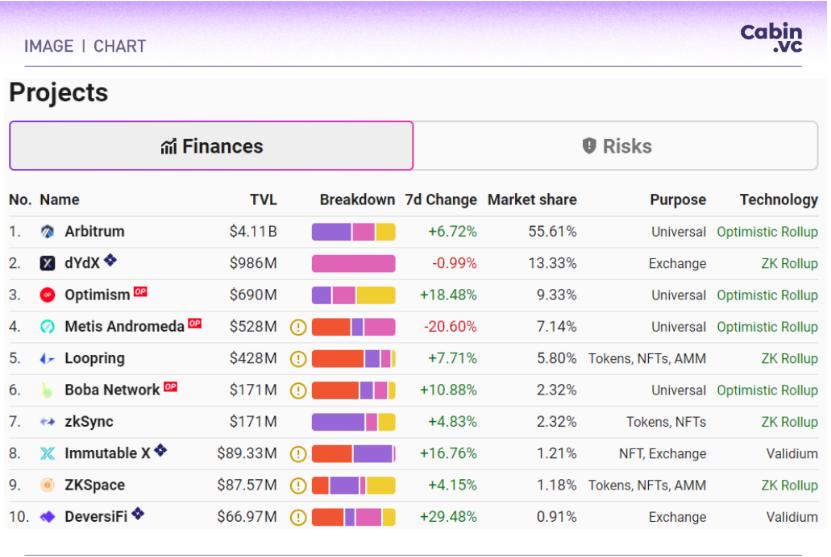Click the Market share column header
Image resolution: width=831 pixels, height=557 pixels.
click(x=532, y=200)
